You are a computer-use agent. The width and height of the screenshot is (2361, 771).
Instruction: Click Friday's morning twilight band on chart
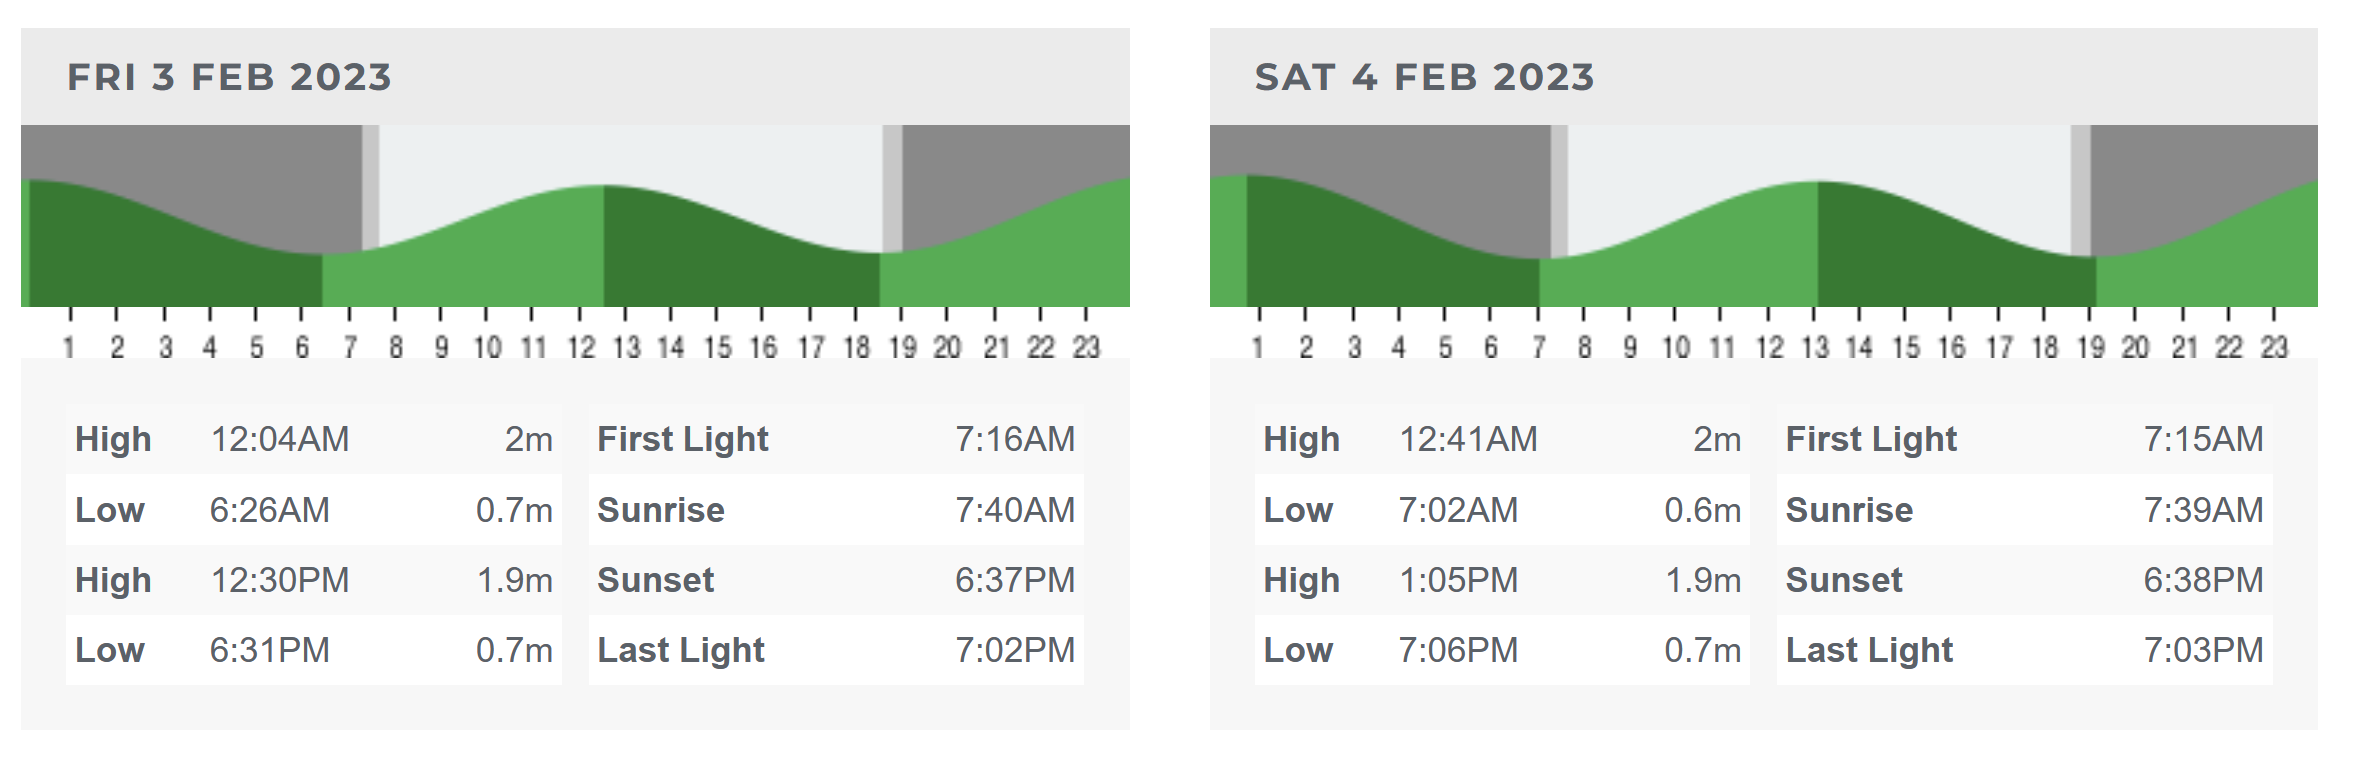(370, 187)
